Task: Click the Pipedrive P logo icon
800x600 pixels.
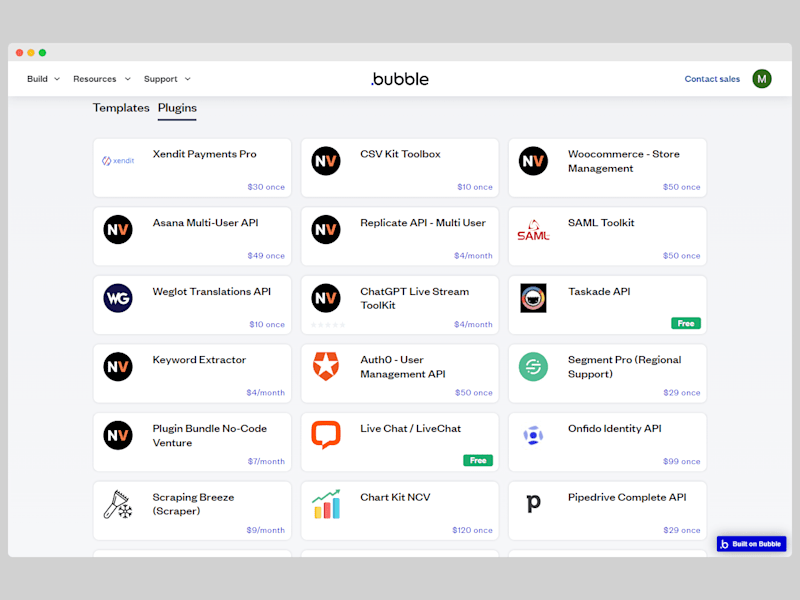Action: point(533,503)
